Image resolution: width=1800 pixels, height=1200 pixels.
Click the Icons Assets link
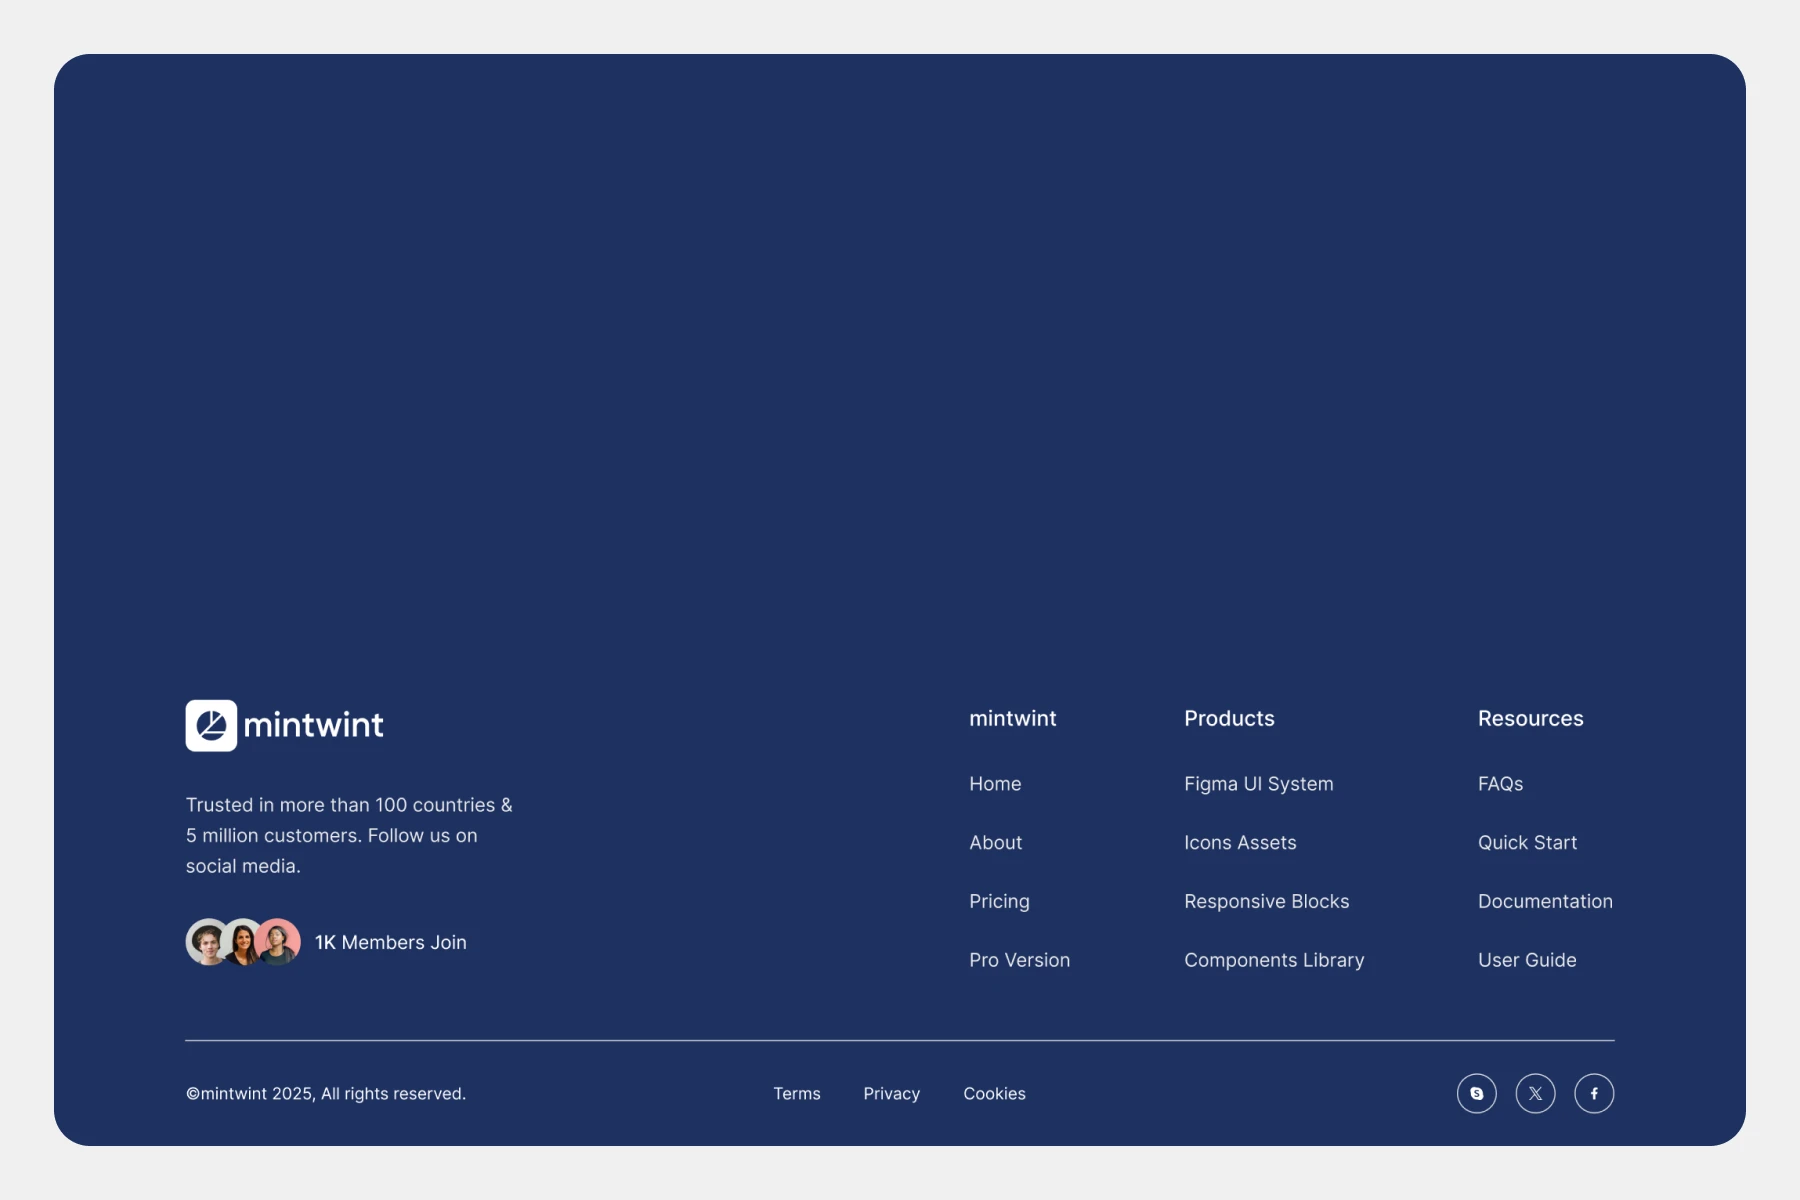coord(1240,843)
